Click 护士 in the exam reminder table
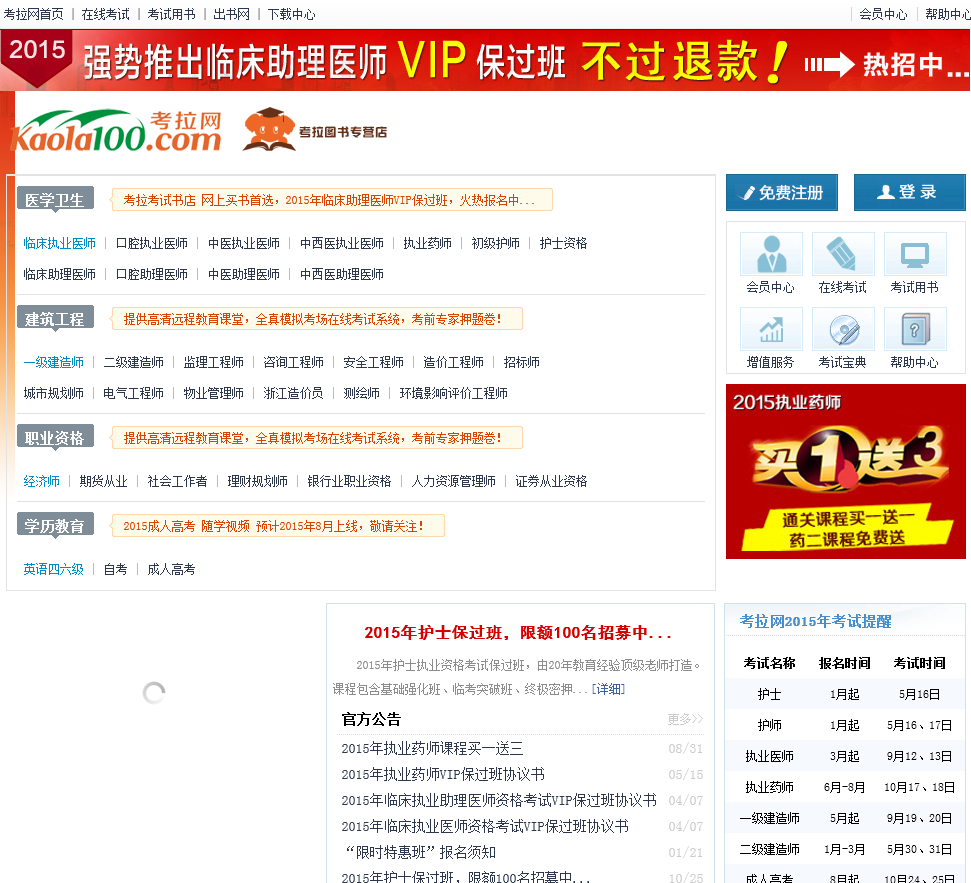This screenshot has width=971, height=883. [769, 694]
